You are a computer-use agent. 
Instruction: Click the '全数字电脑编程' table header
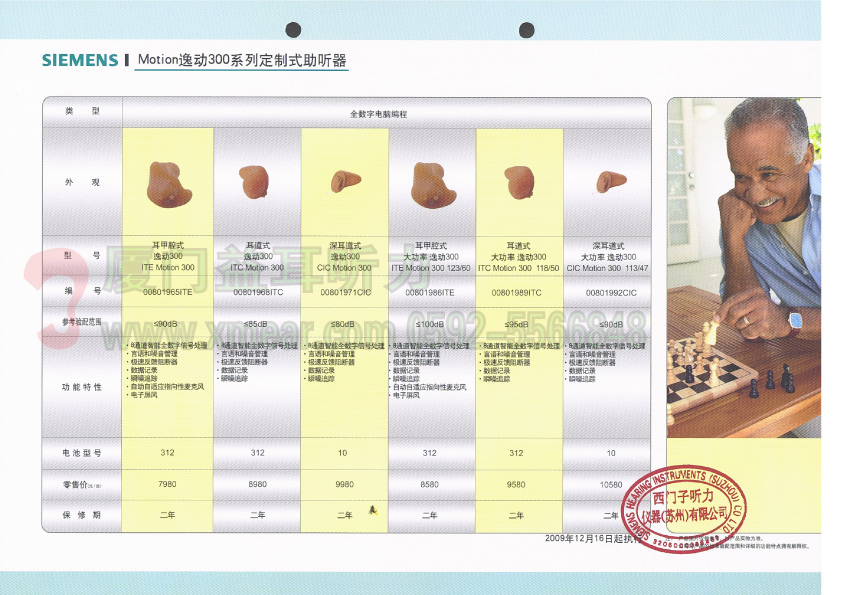click(x=378, y=114)
